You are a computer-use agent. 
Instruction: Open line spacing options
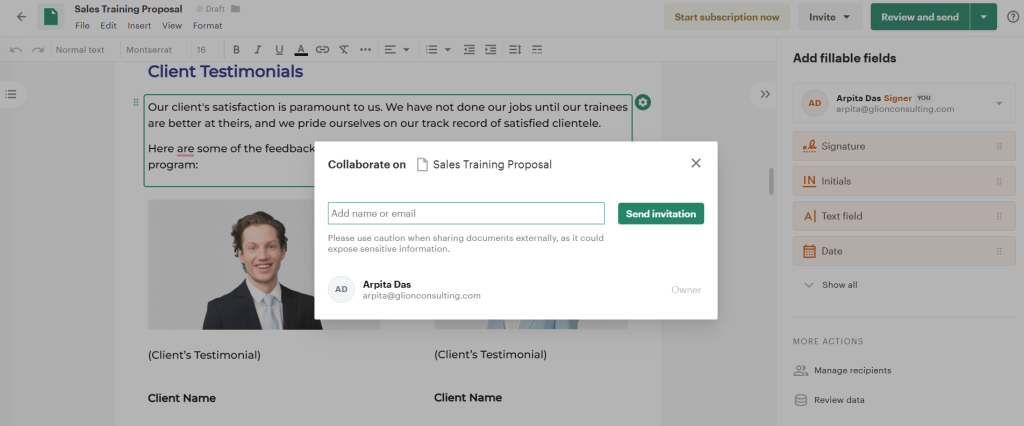pyautogui.click(x=515, y=50)
